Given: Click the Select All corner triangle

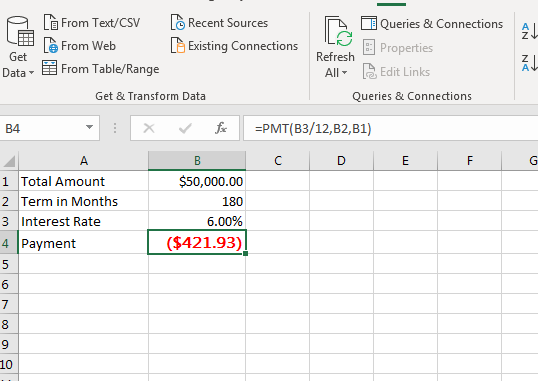Looking at the screenshot, I should tap(9, 161).
